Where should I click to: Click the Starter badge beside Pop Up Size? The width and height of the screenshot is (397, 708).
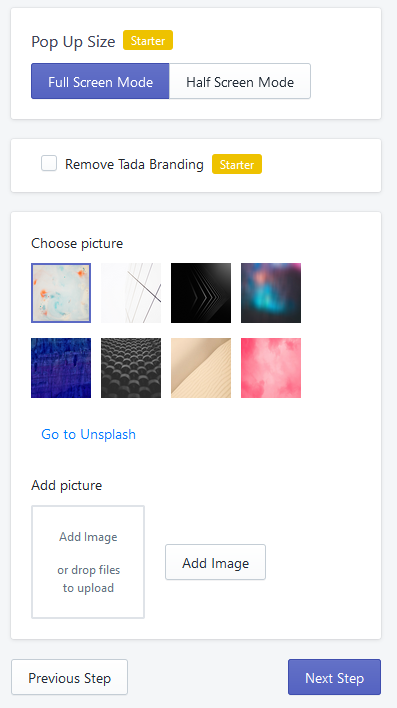tap(148, 40)
